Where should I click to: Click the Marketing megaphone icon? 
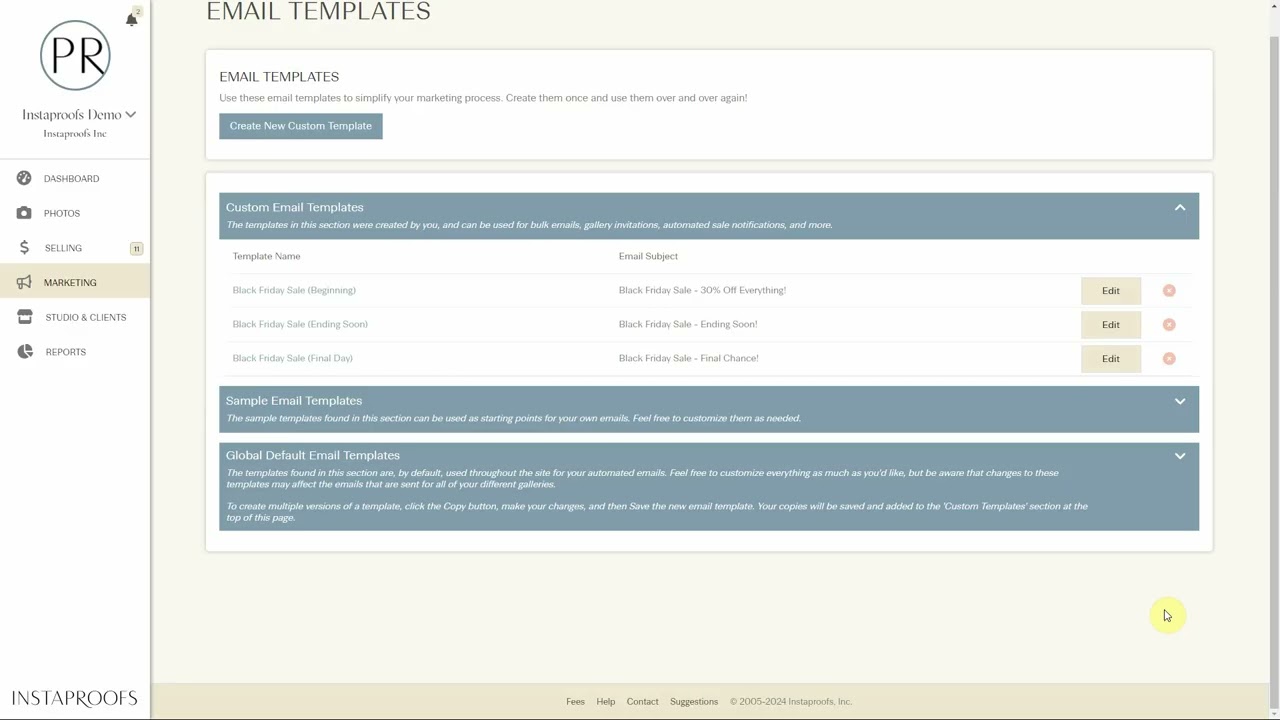[24, 282]
